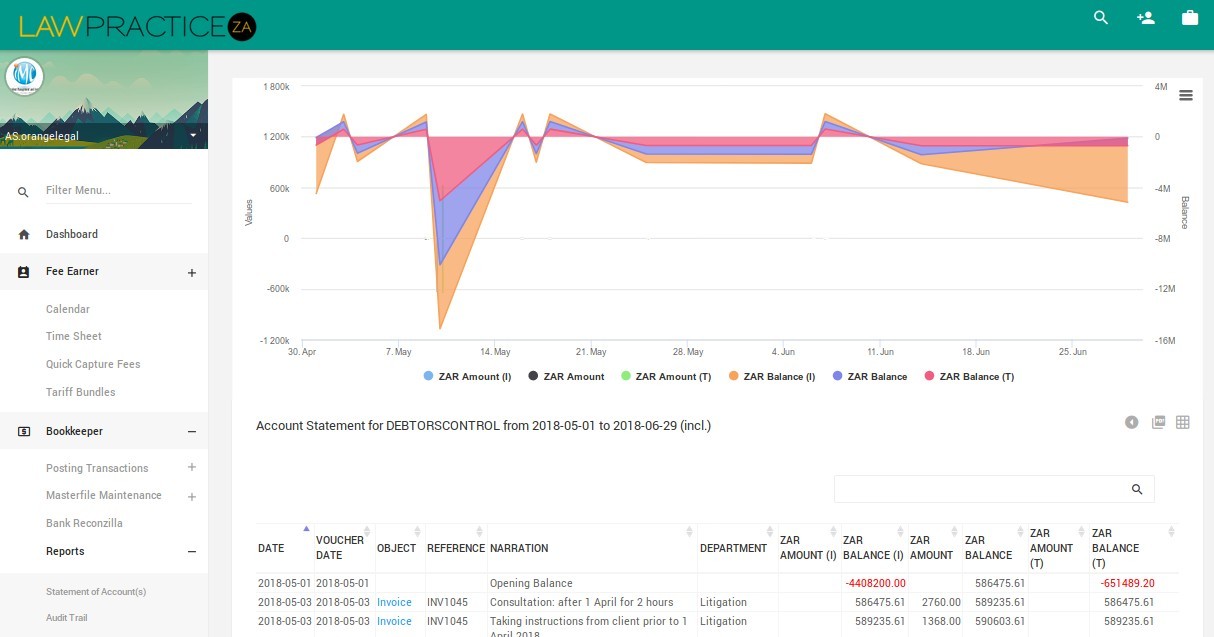This screenshot has width=1214, height=637.
Task: Click the Bookkeeper section icon
Action: [22, 431]
